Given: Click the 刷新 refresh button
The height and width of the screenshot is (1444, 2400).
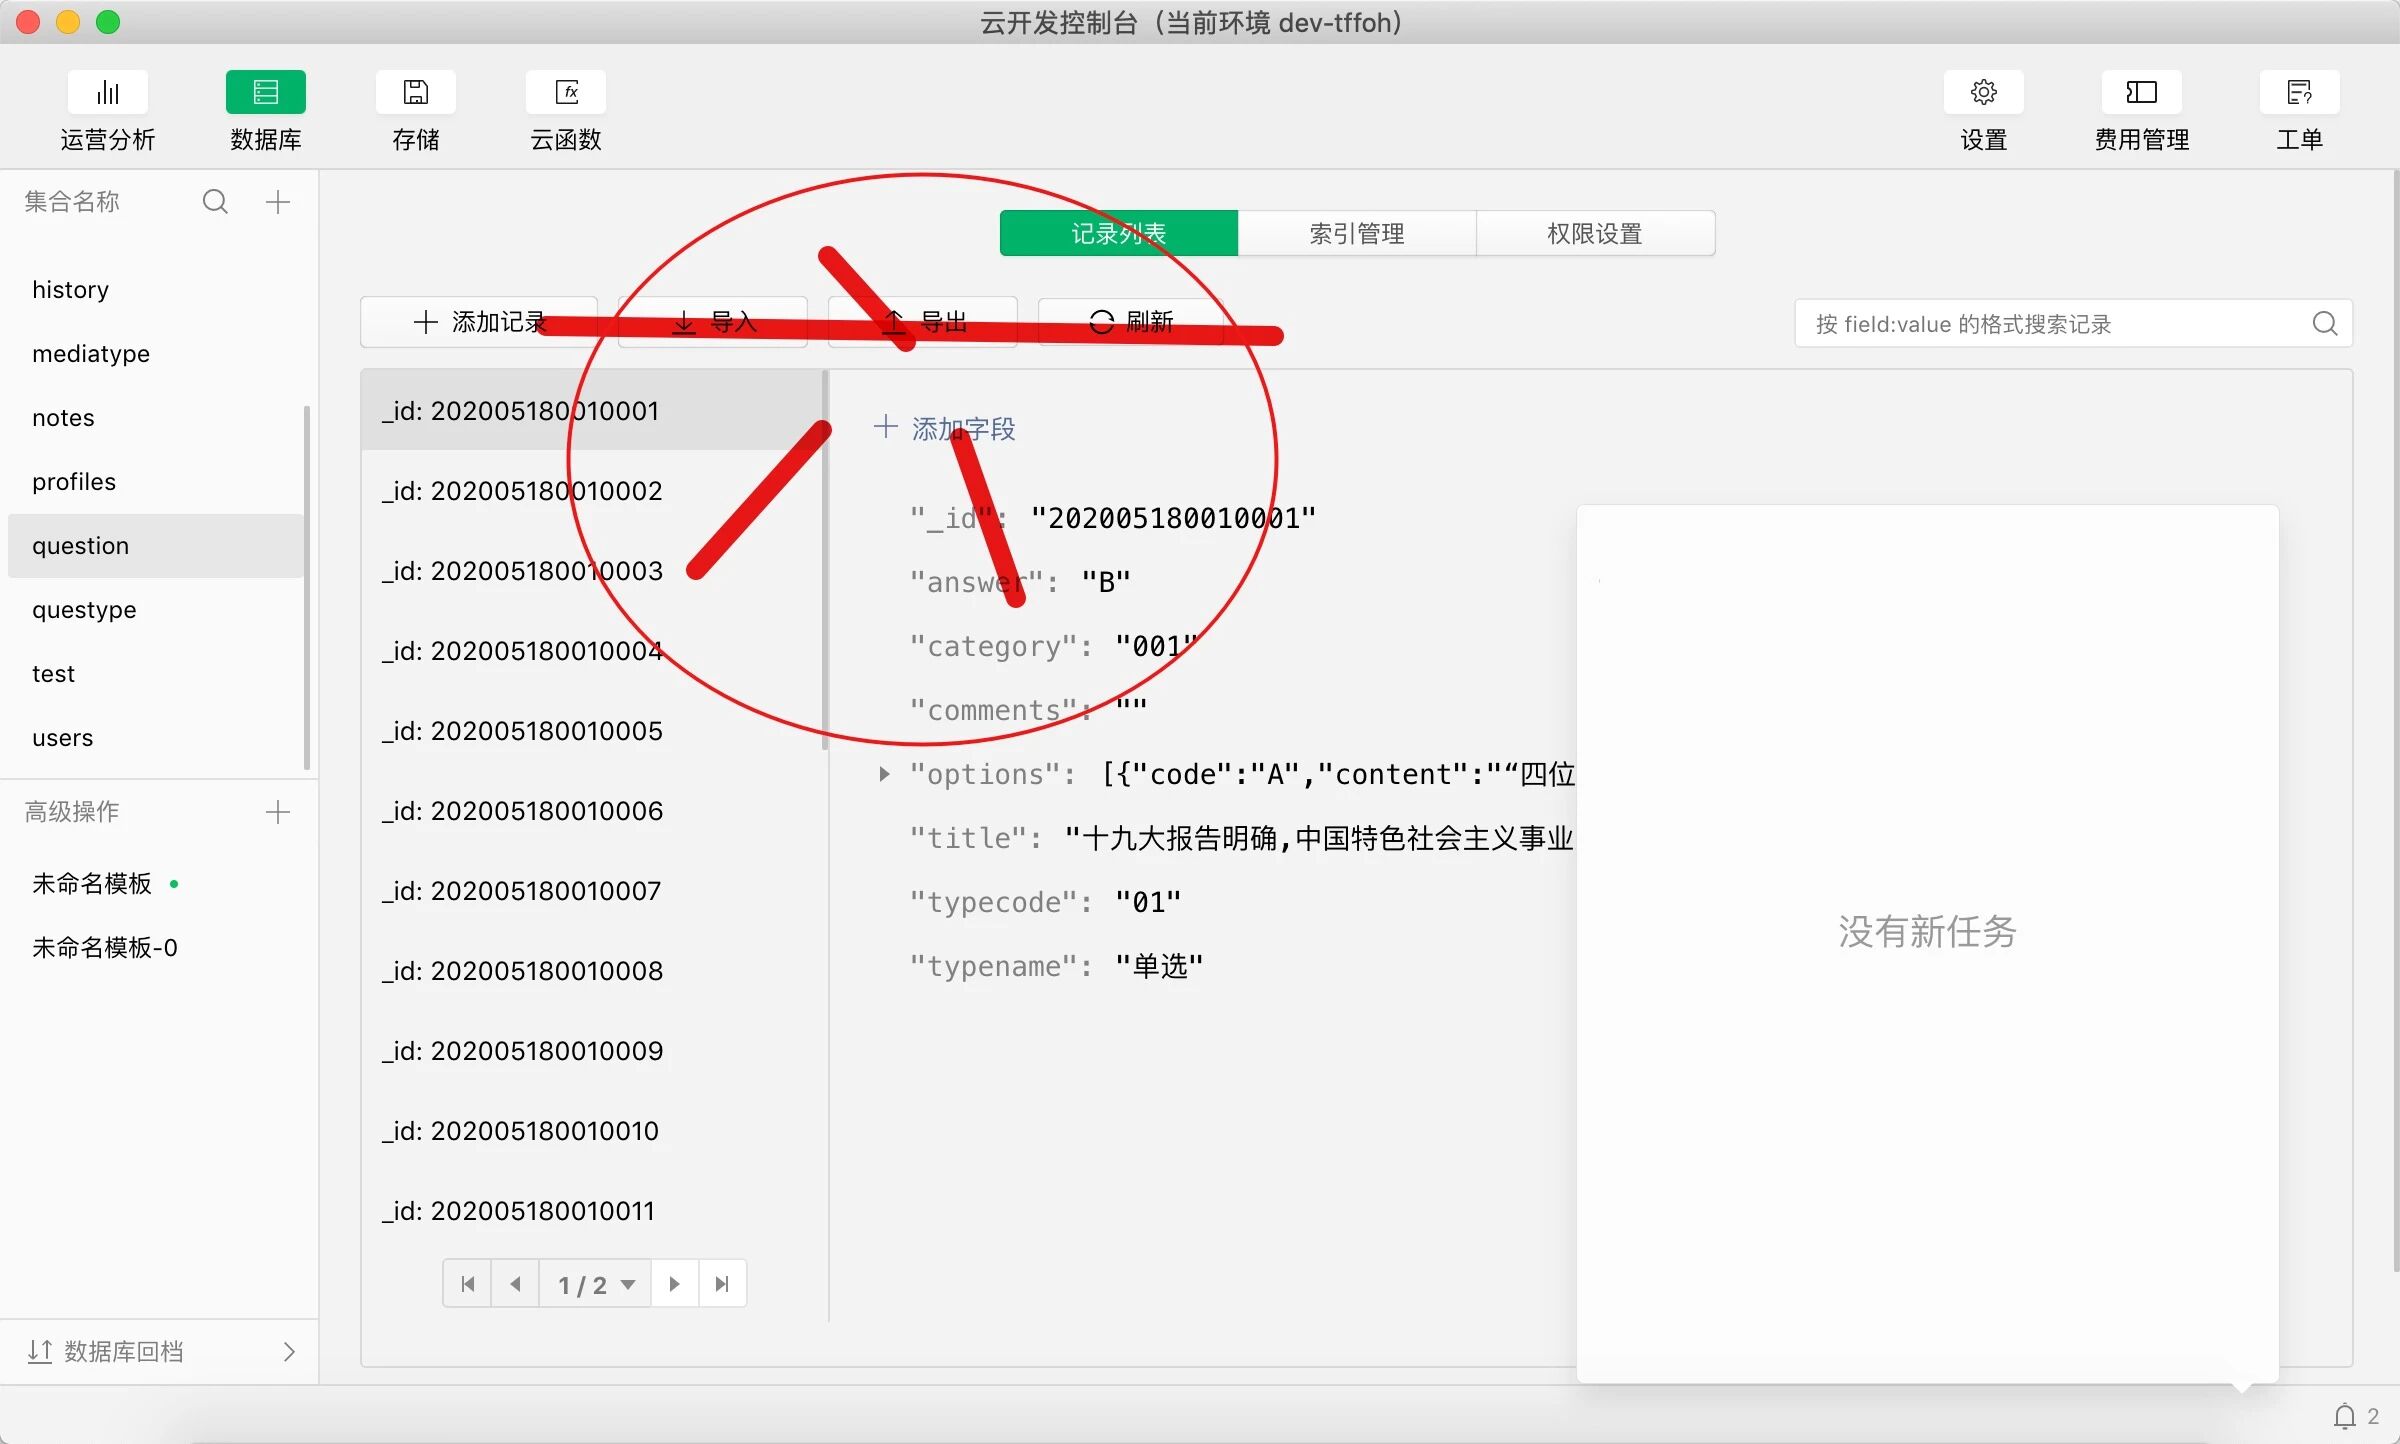Looking at the screenshot, I should [1130, 322].
